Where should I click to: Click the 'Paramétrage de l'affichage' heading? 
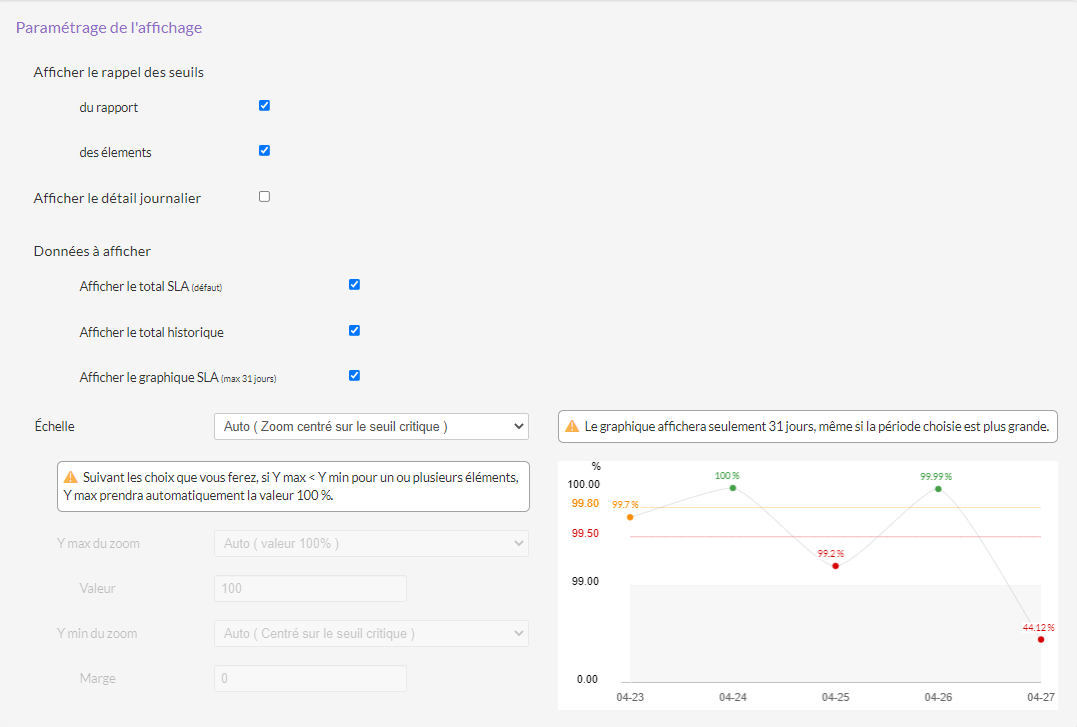point(109,28)
